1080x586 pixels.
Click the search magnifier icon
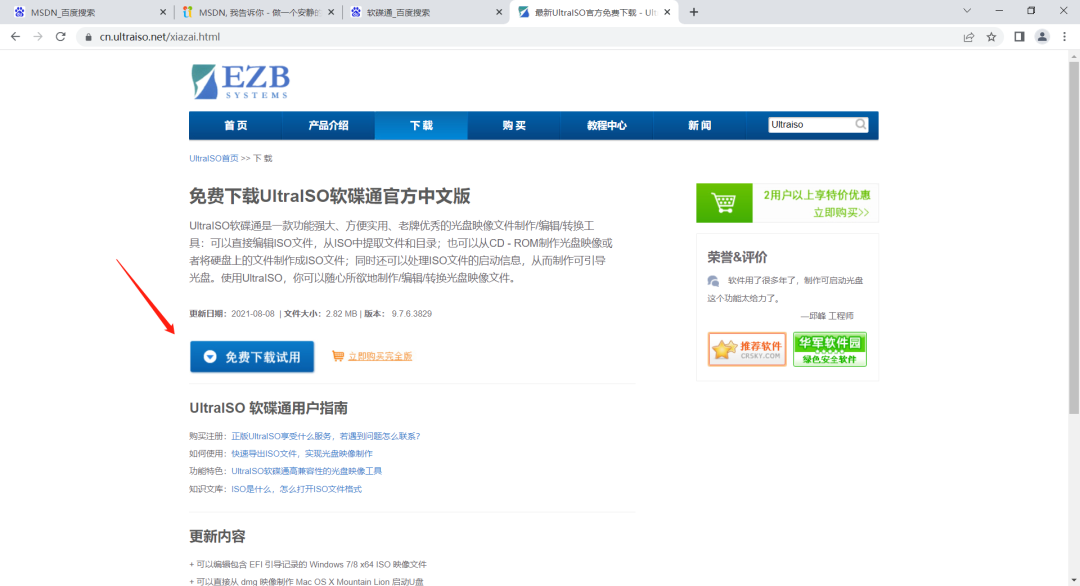pos(860,125)
